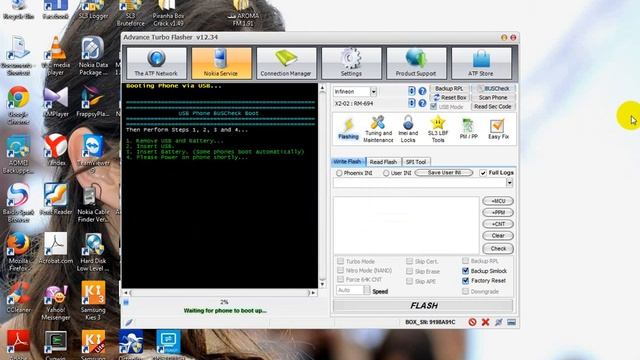Click the Scan Phone button
The image size is (640, 360).
[493, 98]
